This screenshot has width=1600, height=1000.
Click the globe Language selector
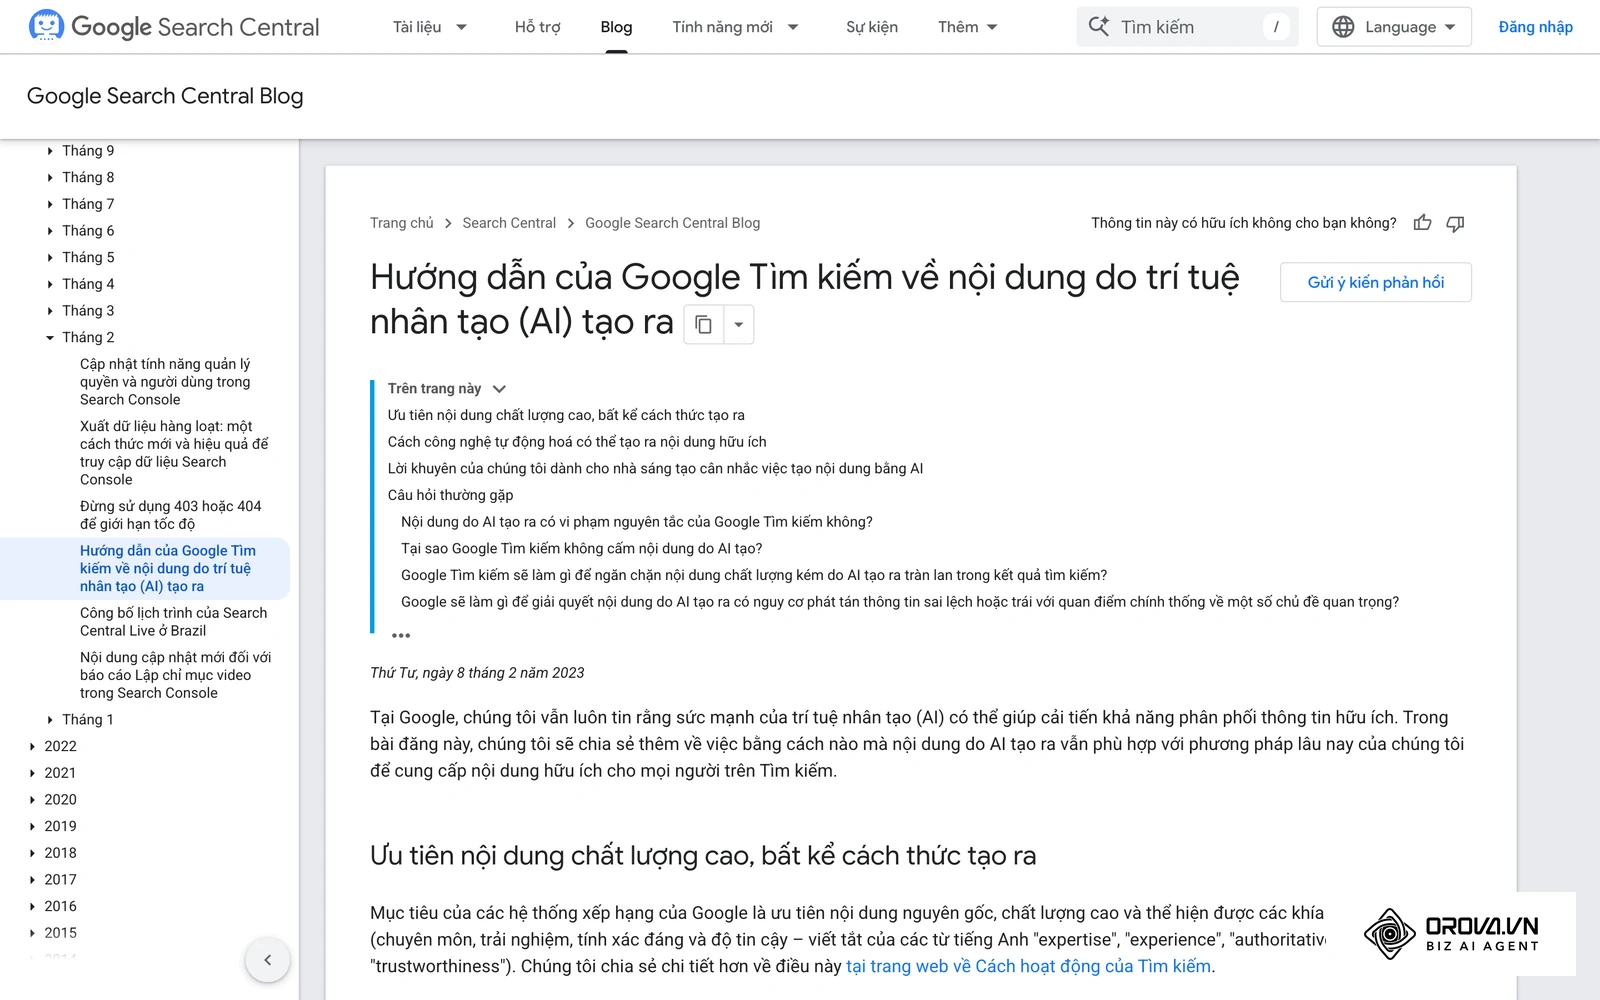[x=1394, y=27]
